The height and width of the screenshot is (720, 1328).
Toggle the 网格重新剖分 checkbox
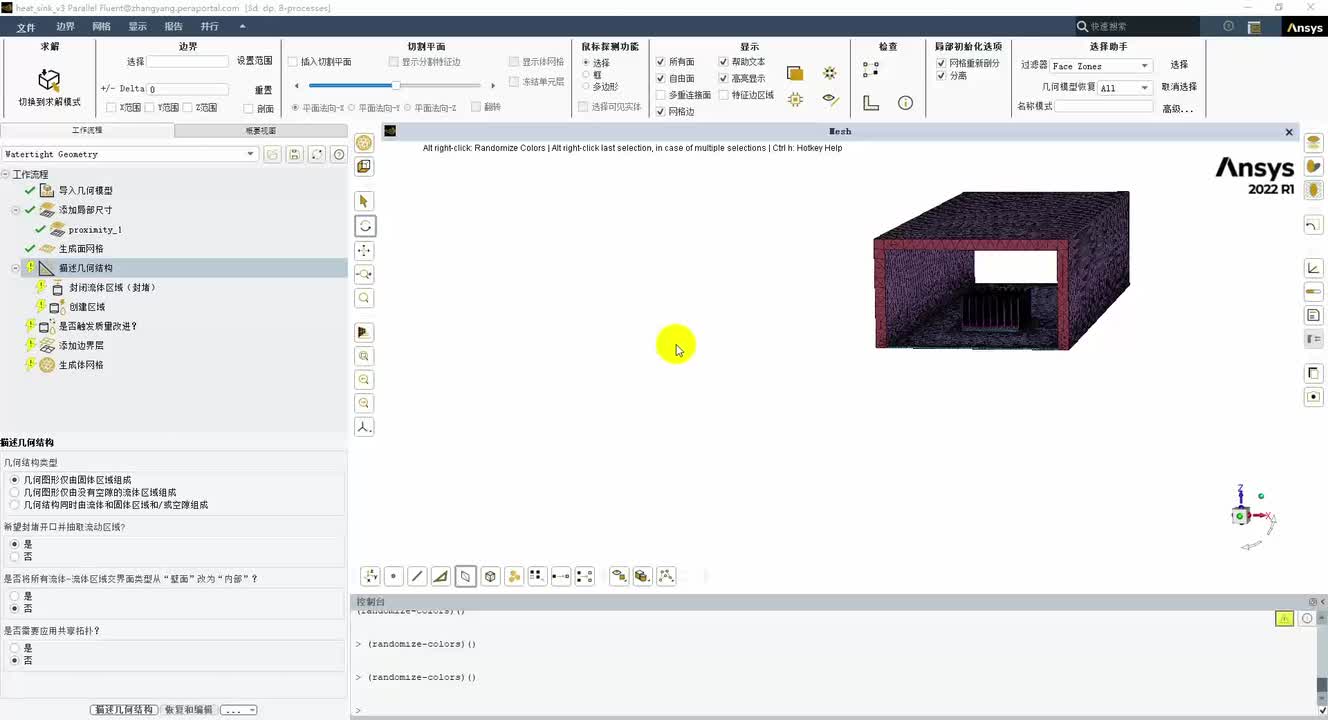point(941,63)
